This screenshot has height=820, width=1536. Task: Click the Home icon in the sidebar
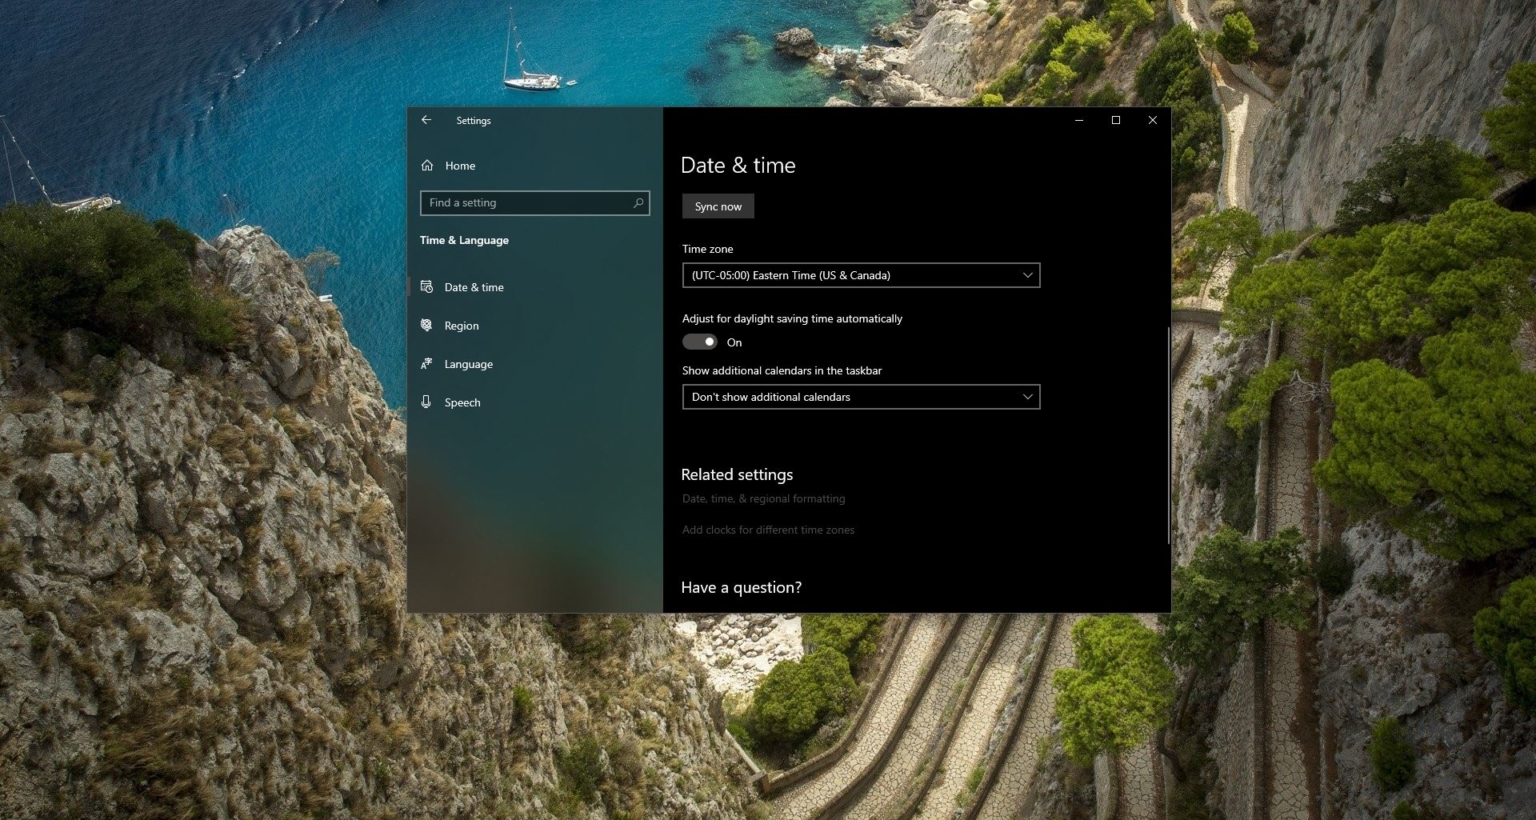tap(426, 165)
